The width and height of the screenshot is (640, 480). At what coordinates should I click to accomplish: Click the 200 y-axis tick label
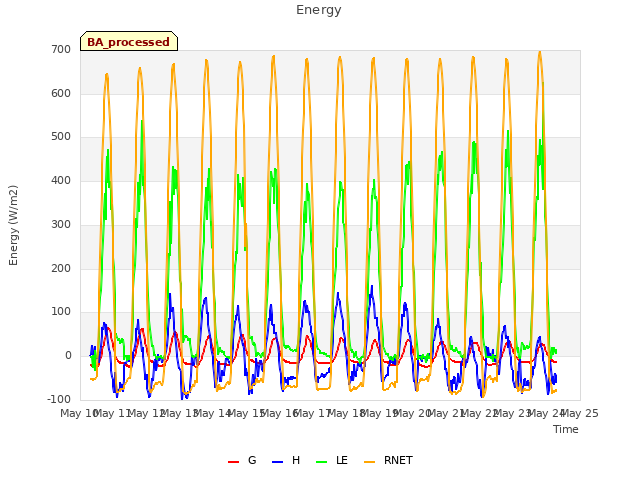coord(61,269)
